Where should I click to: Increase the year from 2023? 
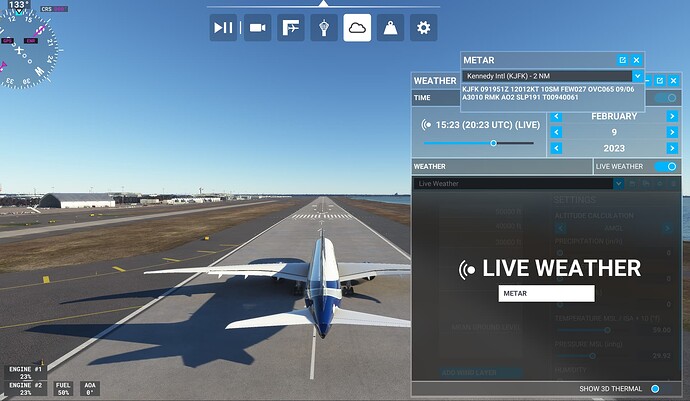point(672,148)
